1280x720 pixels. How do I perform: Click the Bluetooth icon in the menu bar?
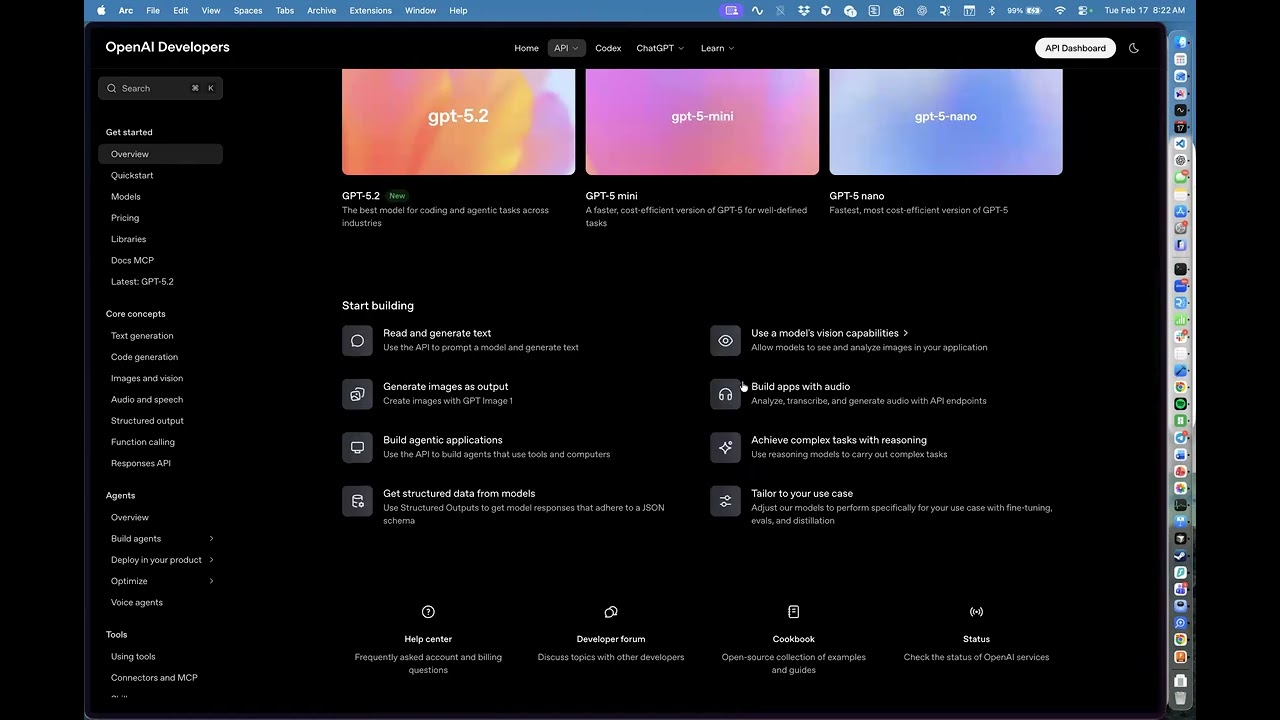(992, 10)
